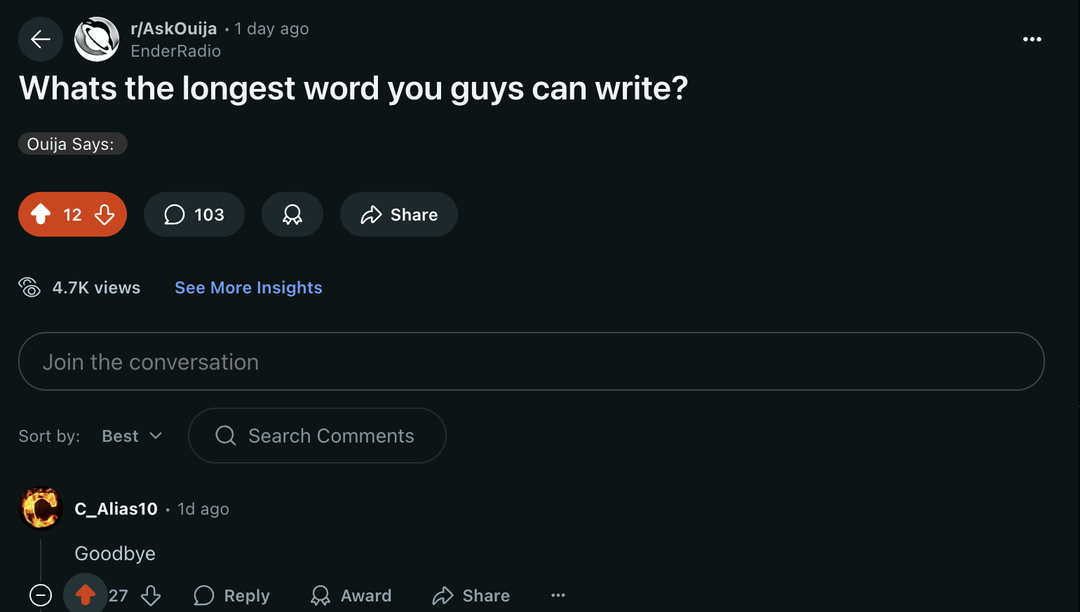Open See More Insights link
The height and width of the screenshot is (612, 1080).
coord(248,288)
